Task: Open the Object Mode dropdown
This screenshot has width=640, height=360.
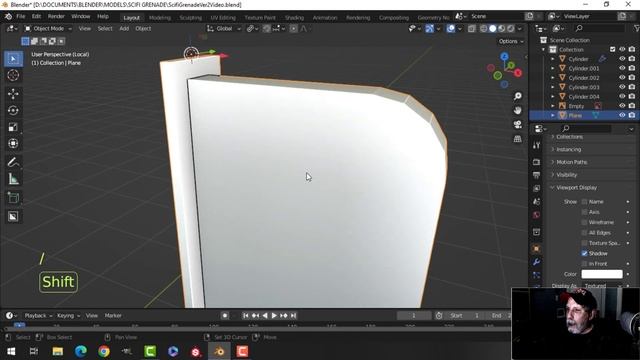Action: [48, 29]
